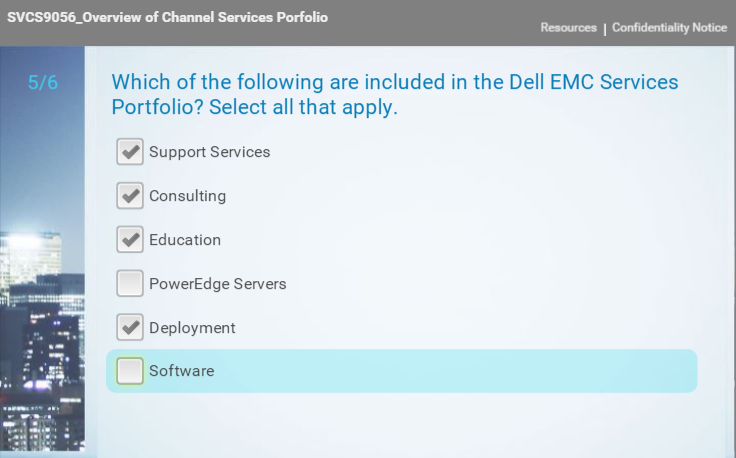736x458 pixels.
Task: Click the Support Services label text
Action: click(x=209, y=152)
